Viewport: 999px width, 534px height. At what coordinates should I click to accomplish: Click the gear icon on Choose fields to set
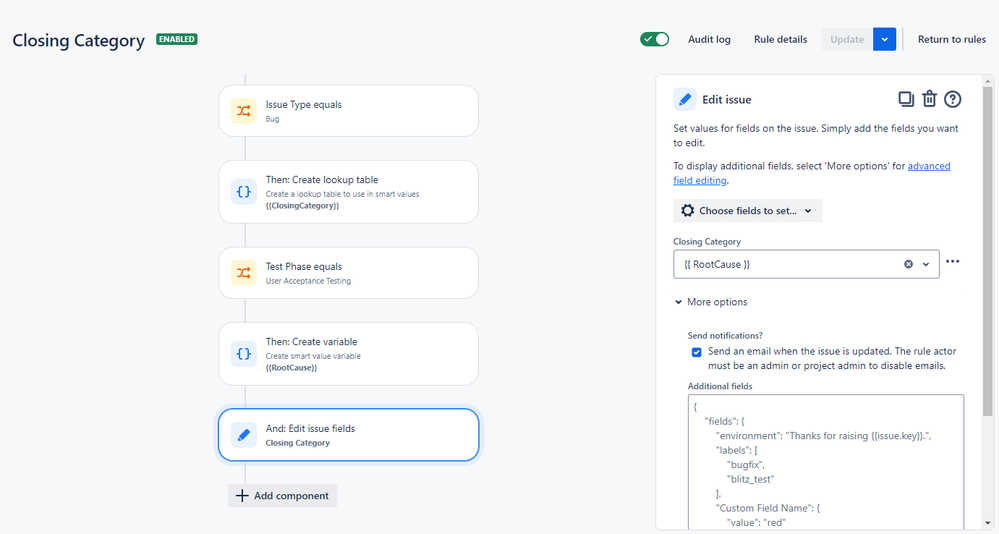pyautogui.click(x=687, y=210)
